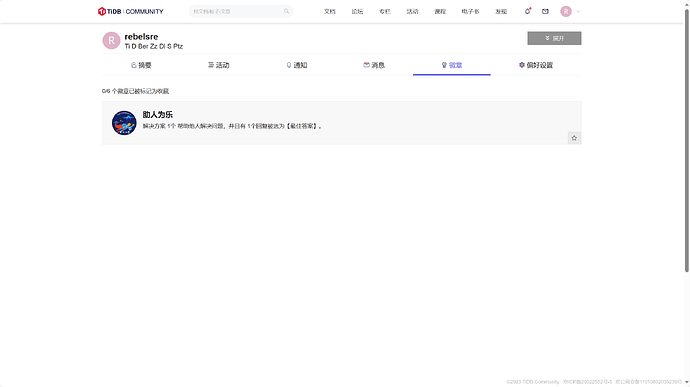The image size is (690, 387).
Task: Click the scrollbar down arrow
Action: coord(686,383)
